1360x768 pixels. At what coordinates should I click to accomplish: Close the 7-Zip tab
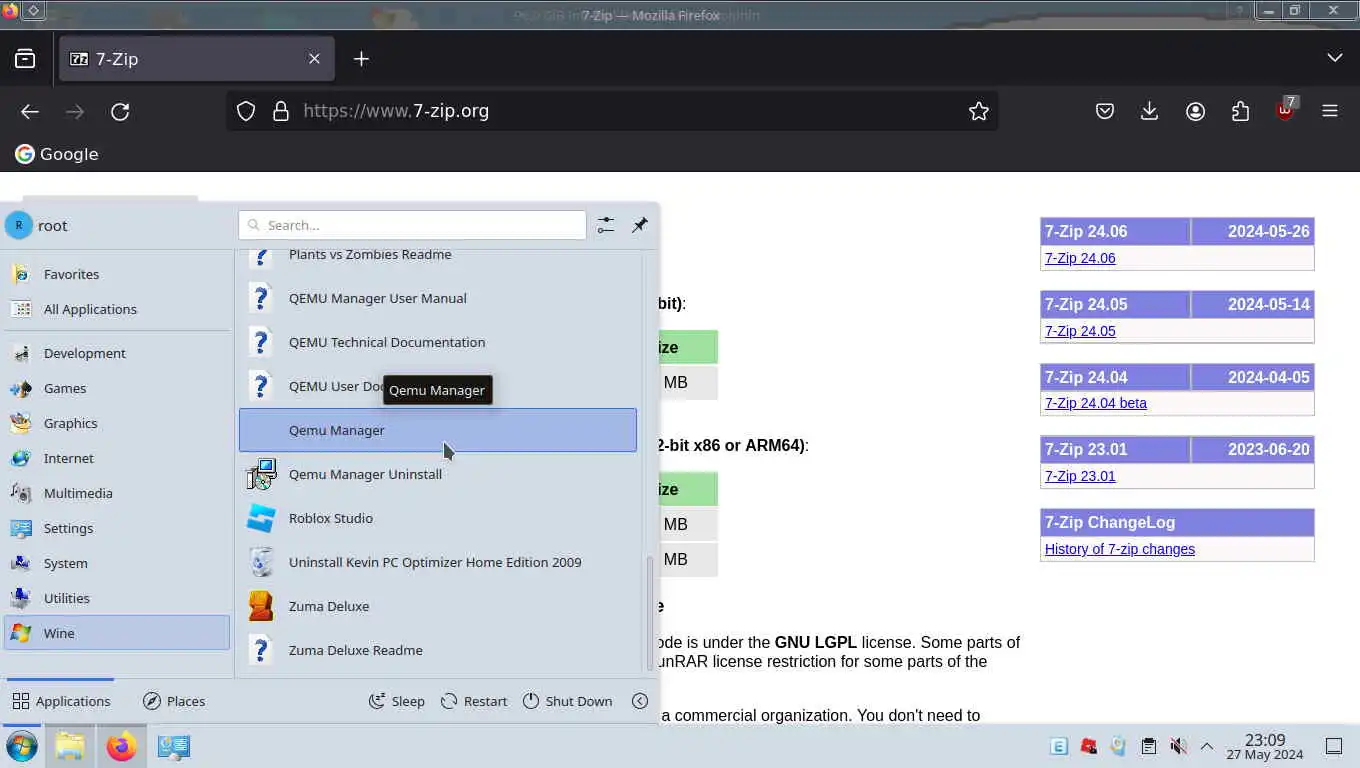pos(314,59)
